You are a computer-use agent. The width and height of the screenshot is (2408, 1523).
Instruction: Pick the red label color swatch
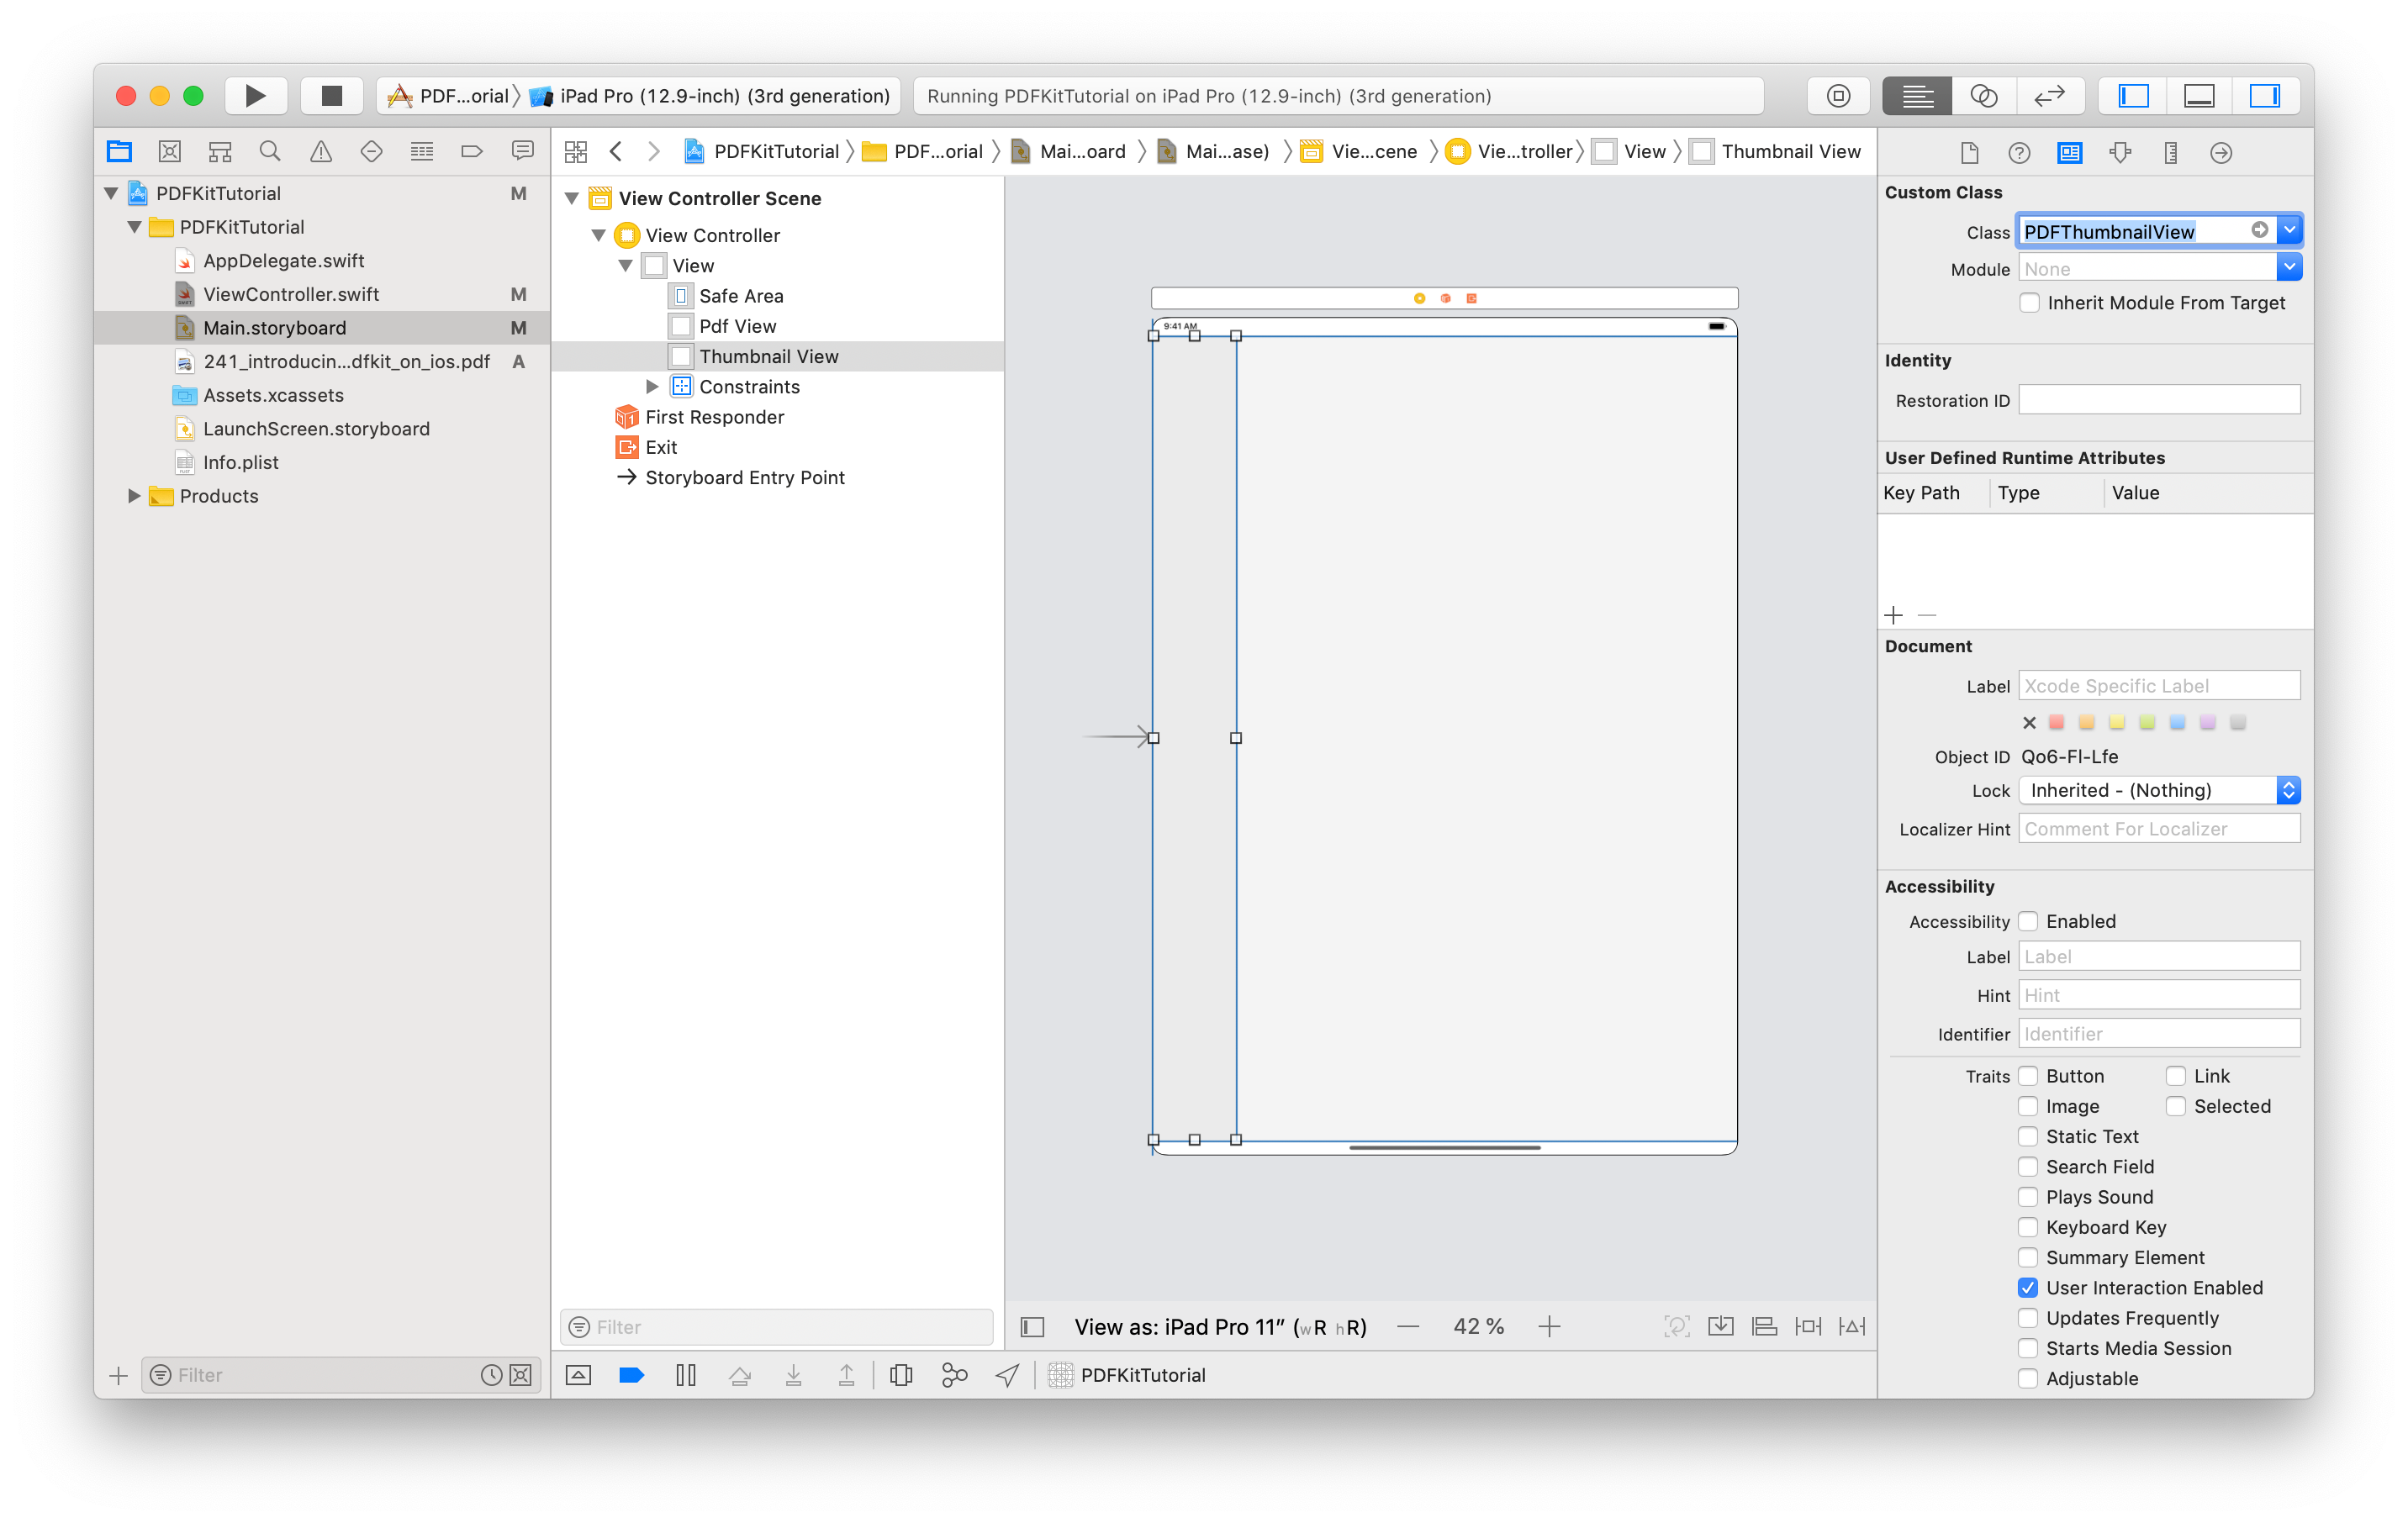(2057, 722)
